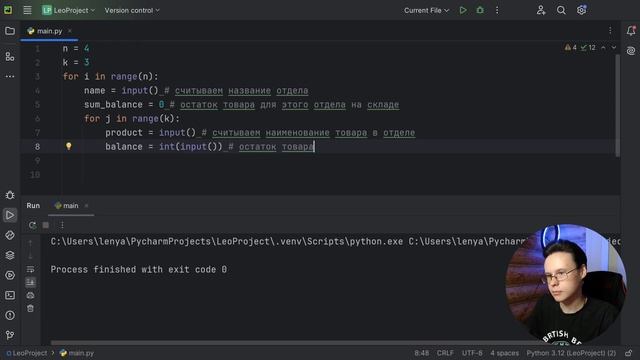Open the main hamburger menu

[27, 10]
